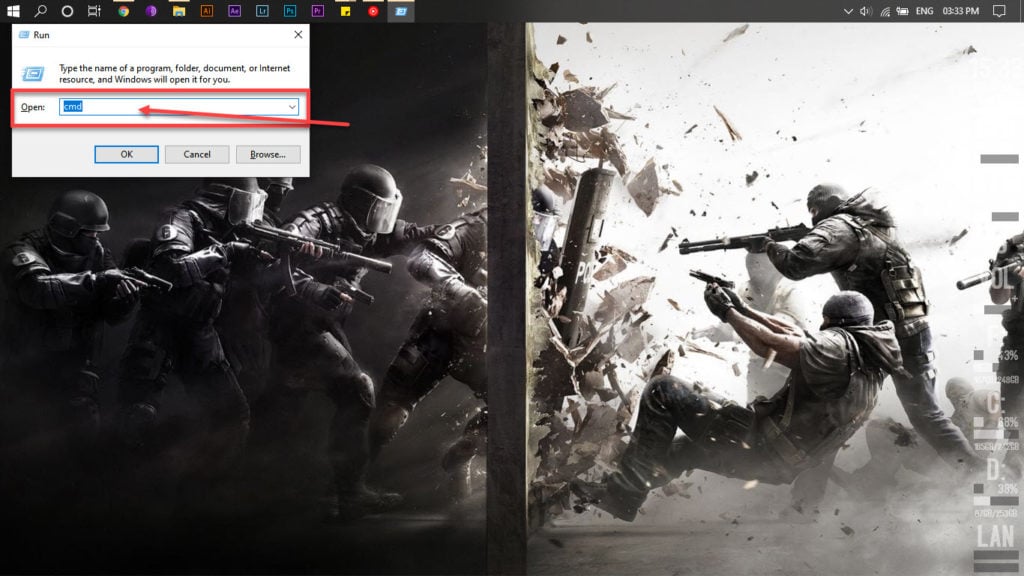Open Sticky Notes from the taskbar
Screen dimensions: 1024x576
coord(345,11)
